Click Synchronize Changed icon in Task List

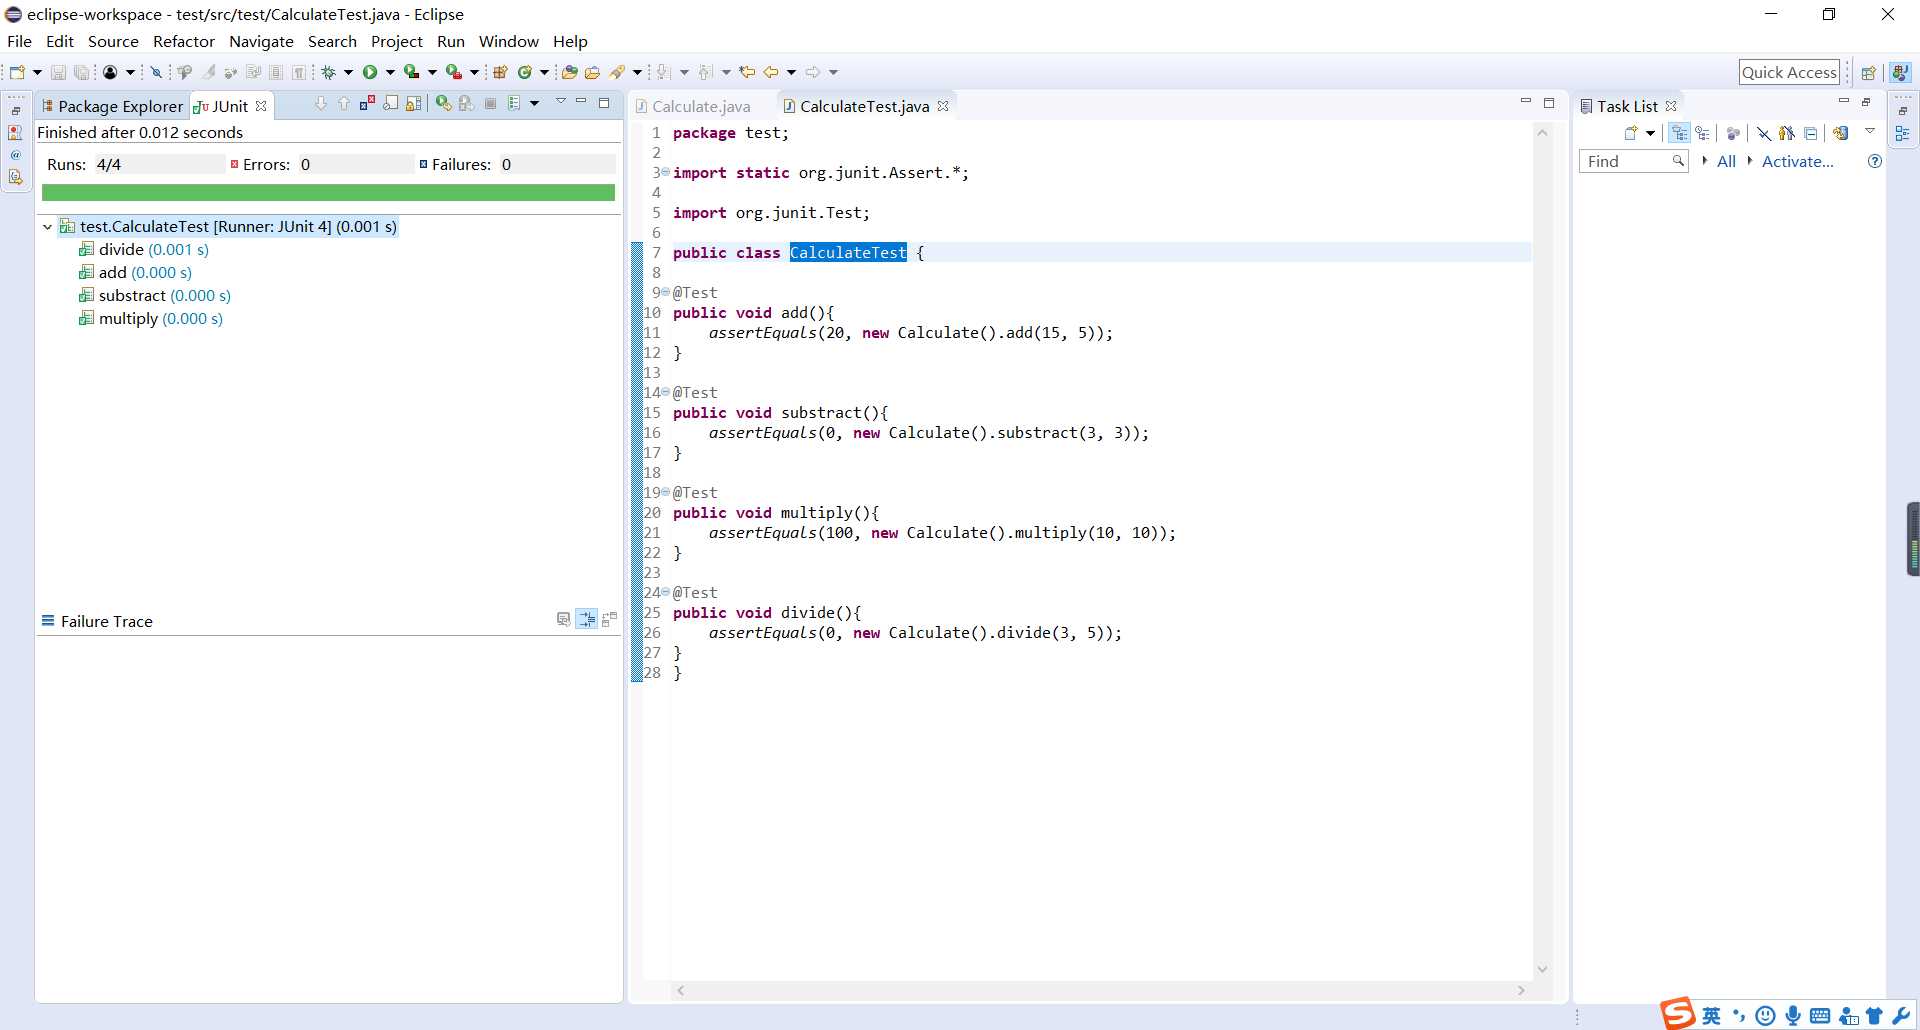(1840, 133)
